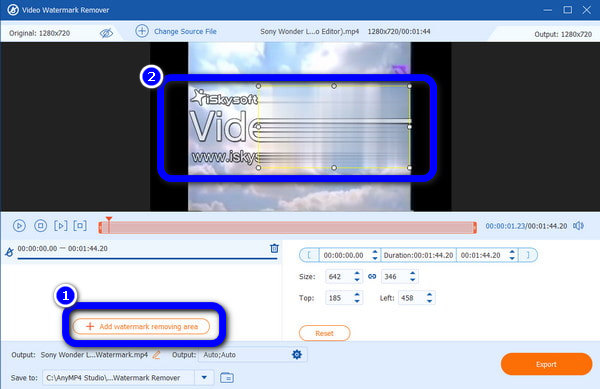Viewport: 600px width, 389px height.
Task: Set end point with right bracket button
Action: tap(528, 255)
